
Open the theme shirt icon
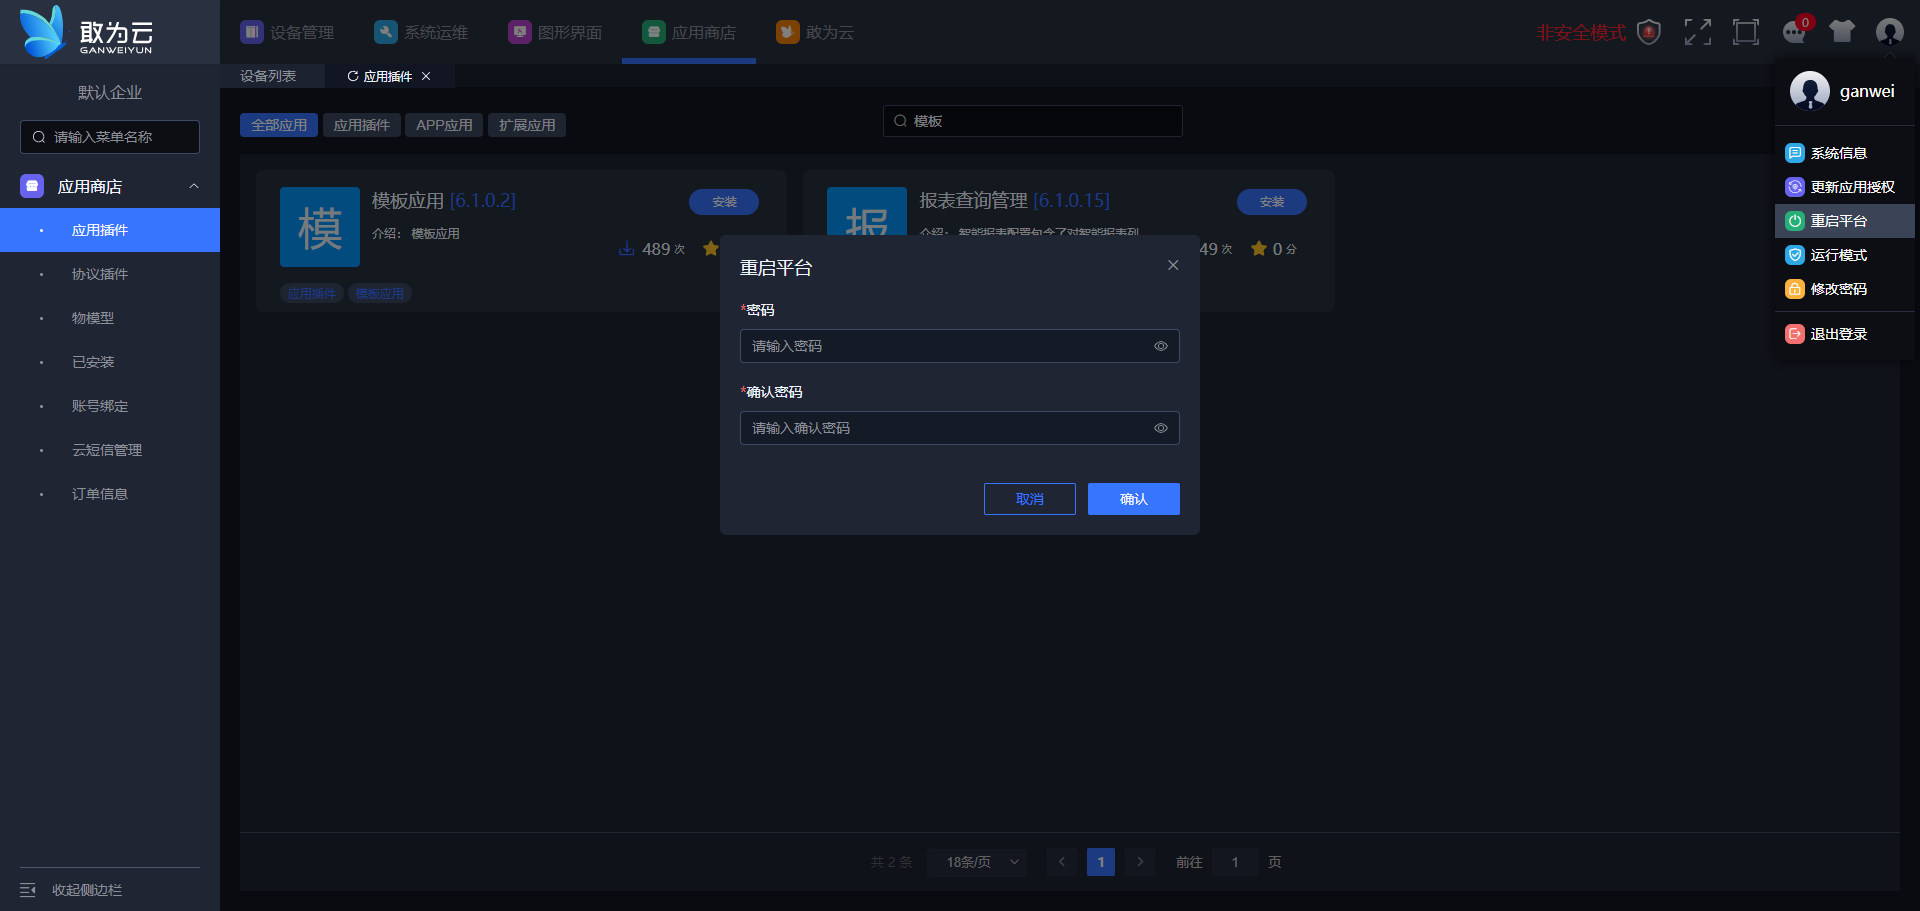(1842, 32)
